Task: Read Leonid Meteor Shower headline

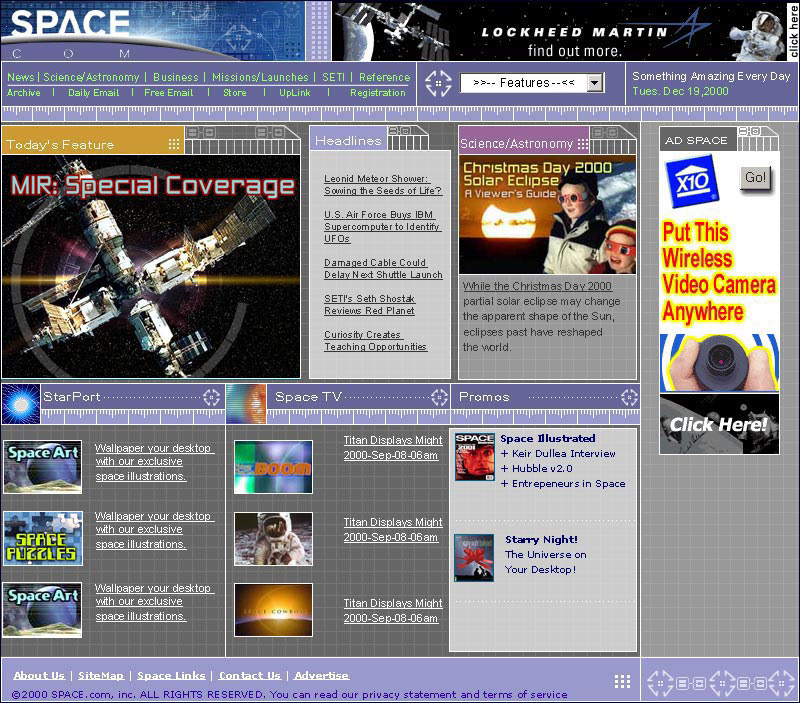Action: pos(383,185)
